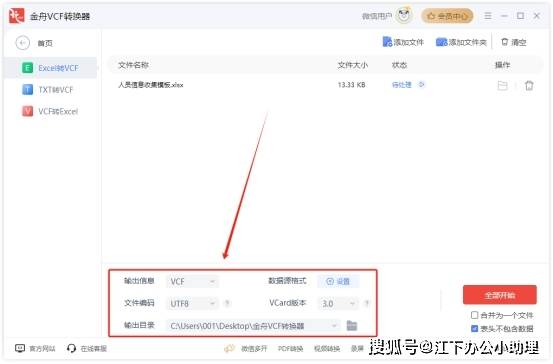Switch to the TXT转VCF sidebar tab
The height and width of the screenshot is (364, 553).
(x=50, y=90)
